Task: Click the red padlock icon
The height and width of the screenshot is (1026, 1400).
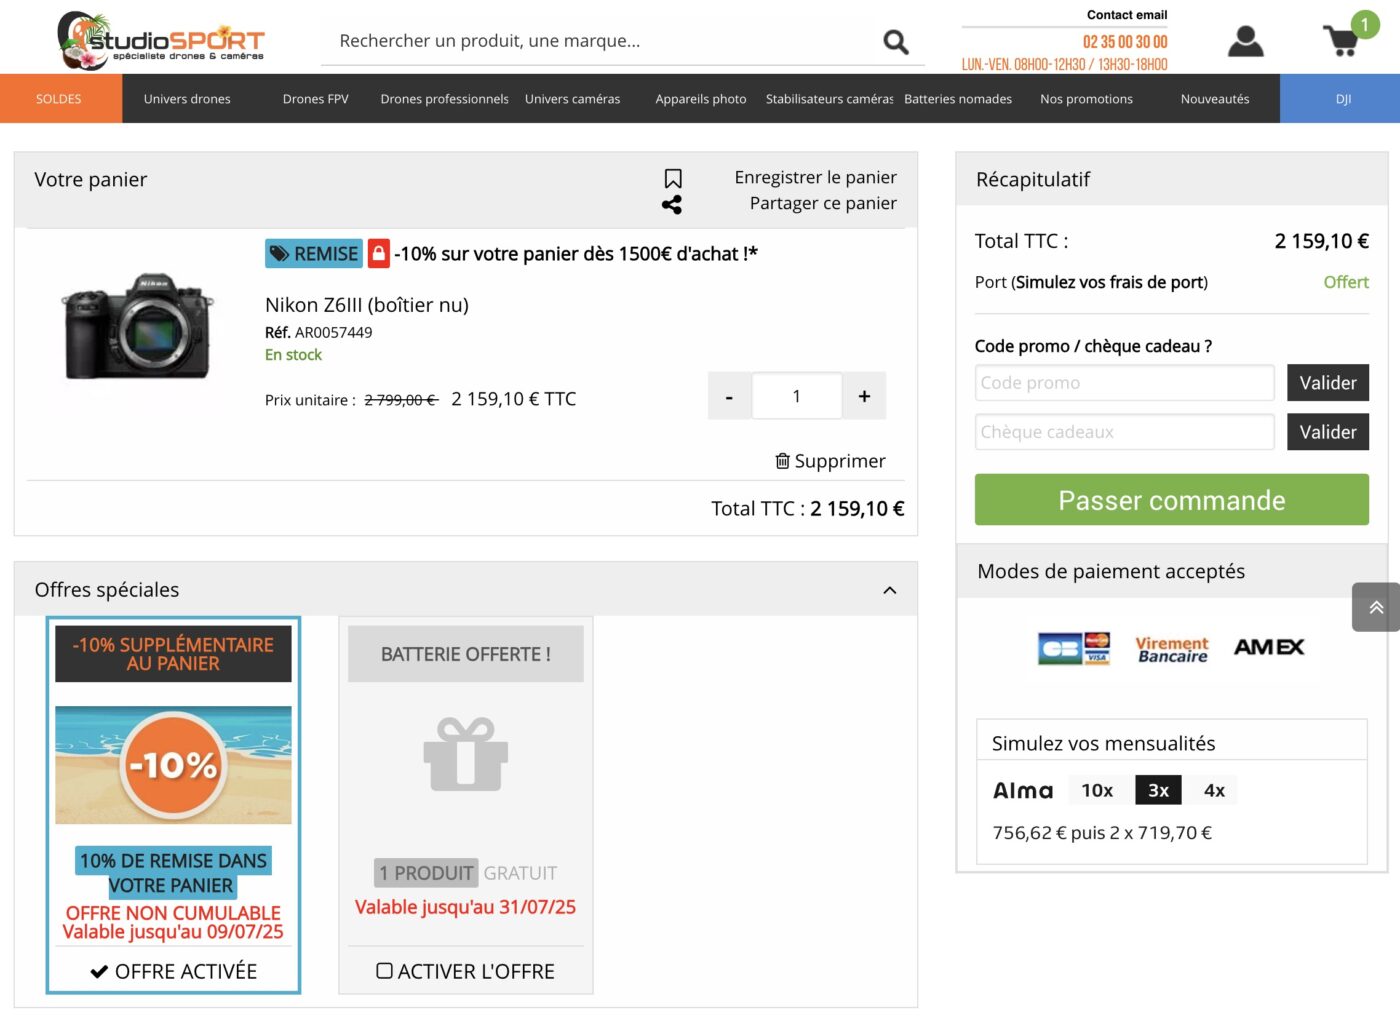Action: point(379,254)
